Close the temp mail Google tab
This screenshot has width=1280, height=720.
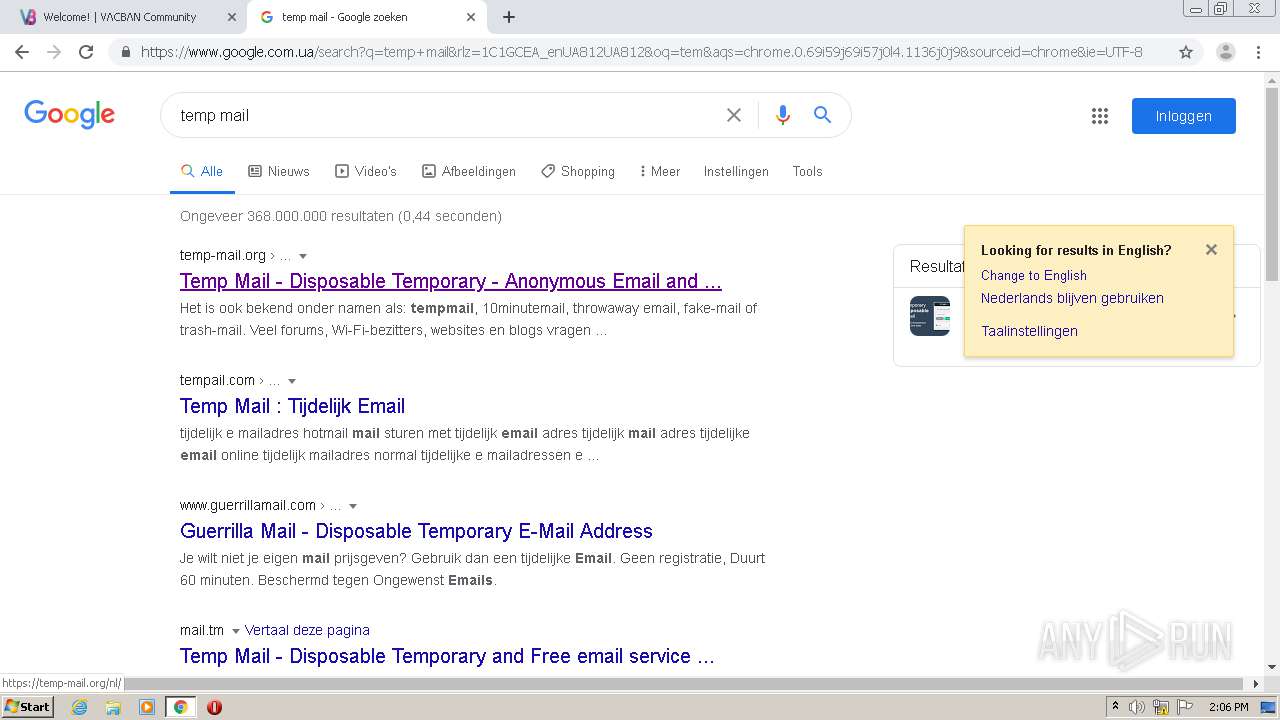click(x=471, y=17)
